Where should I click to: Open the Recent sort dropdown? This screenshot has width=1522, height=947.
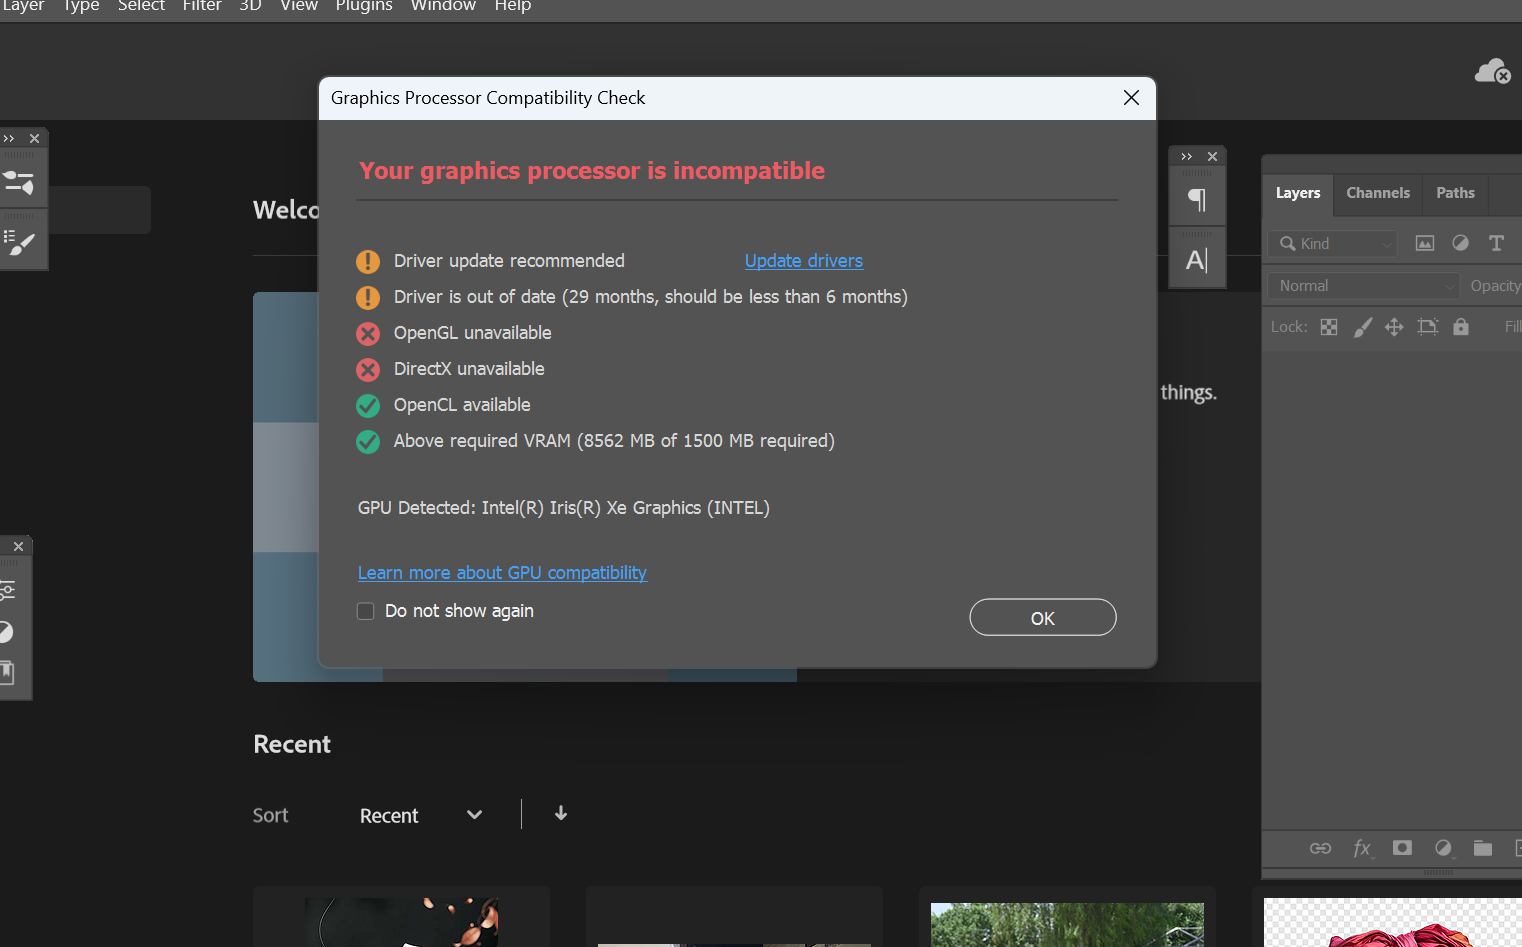click(421, 815)
